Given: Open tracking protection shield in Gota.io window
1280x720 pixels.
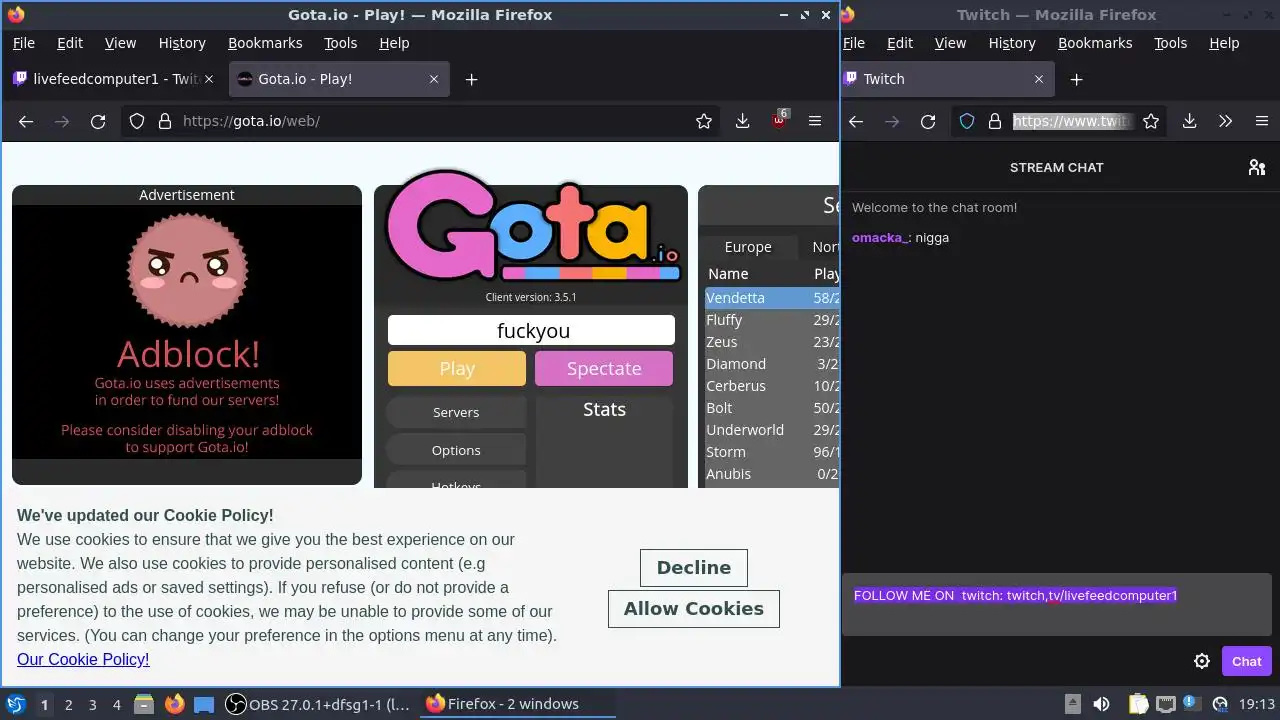Looking at the screenshot, I should point(137,121).
